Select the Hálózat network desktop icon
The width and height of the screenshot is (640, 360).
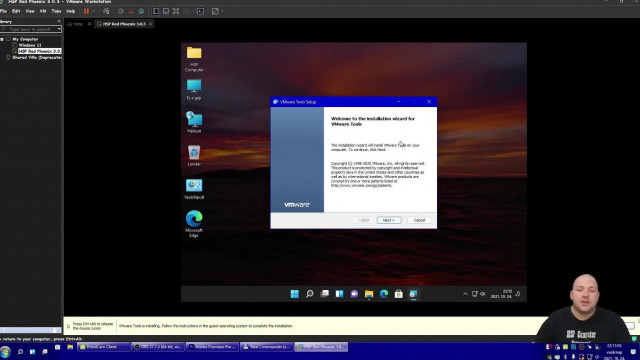[194, 122]
